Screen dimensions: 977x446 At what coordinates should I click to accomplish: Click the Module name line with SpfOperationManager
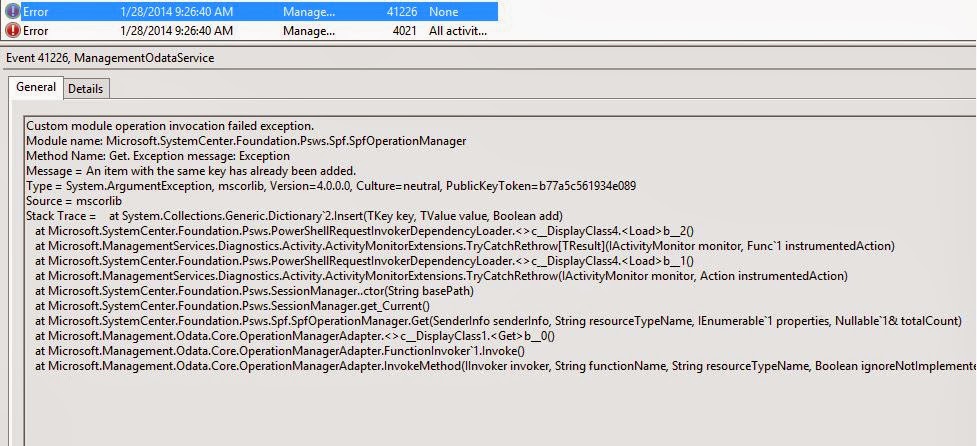tap(246, 141)
